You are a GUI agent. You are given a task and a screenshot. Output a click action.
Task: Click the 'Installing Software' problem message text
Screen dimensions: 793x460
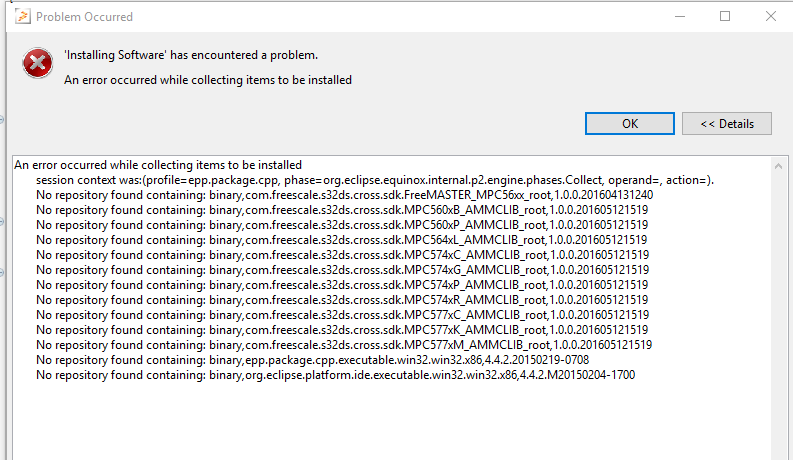191,55
